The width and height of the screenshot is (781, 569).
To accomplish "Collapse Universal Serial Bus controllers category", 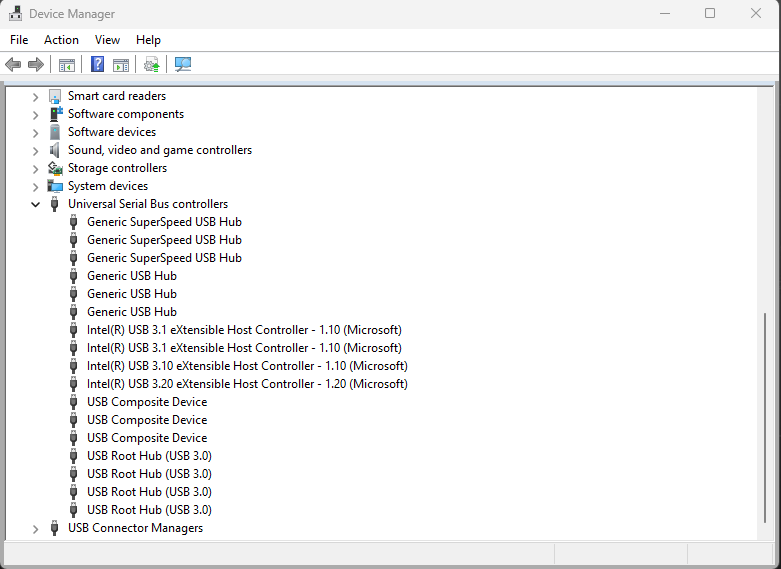I will [x=36, y=204].
